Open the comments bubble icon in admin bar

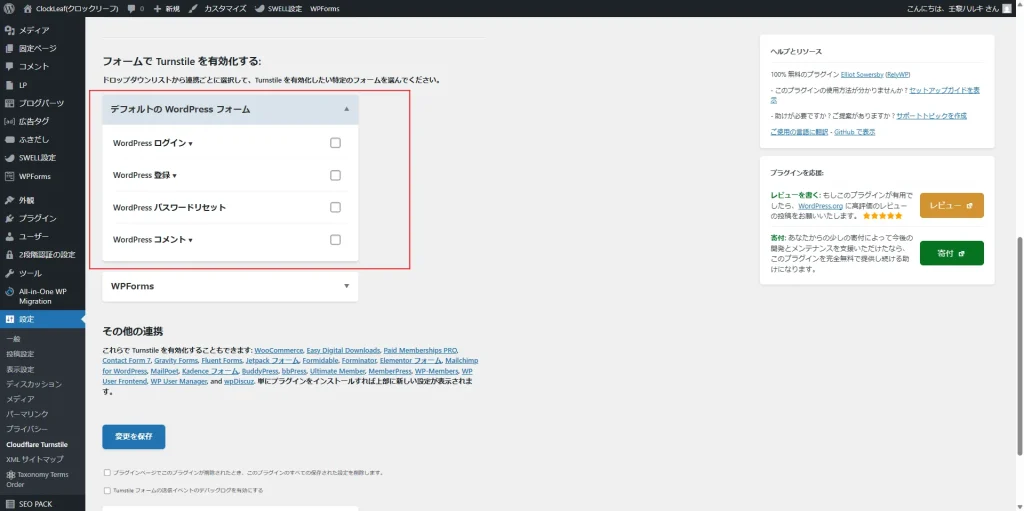[132, 8]
